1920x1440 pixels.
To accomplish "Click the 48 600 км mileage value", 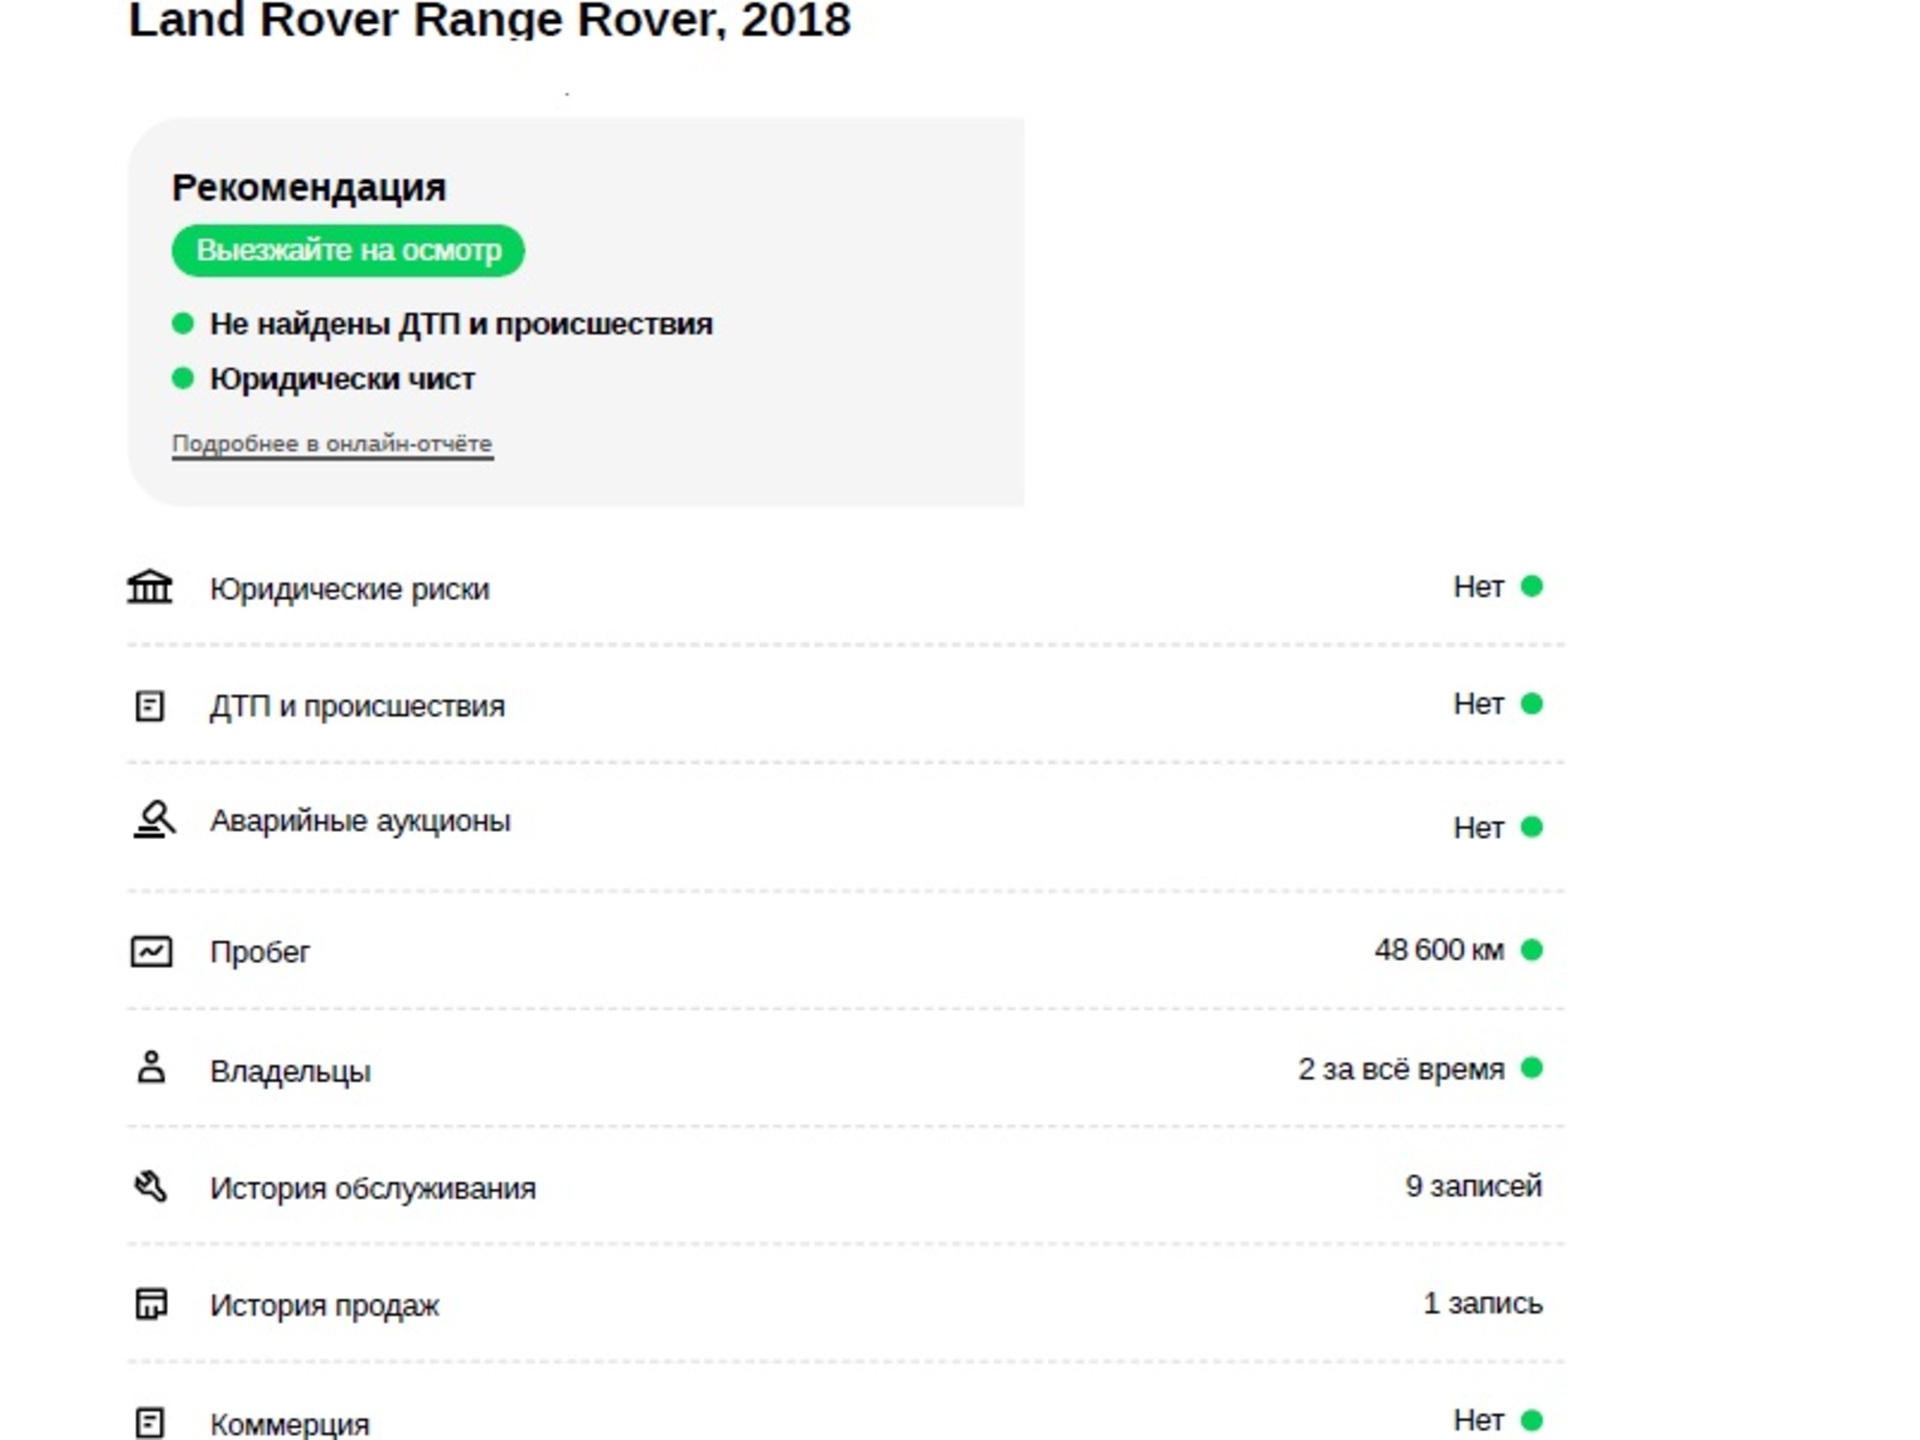I will (1439, 949).
